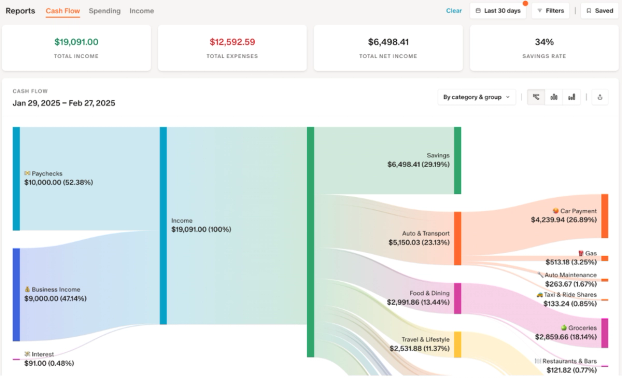Open the Saved reports button
This screenshot has width=622, height=379.
coord(600,11)
